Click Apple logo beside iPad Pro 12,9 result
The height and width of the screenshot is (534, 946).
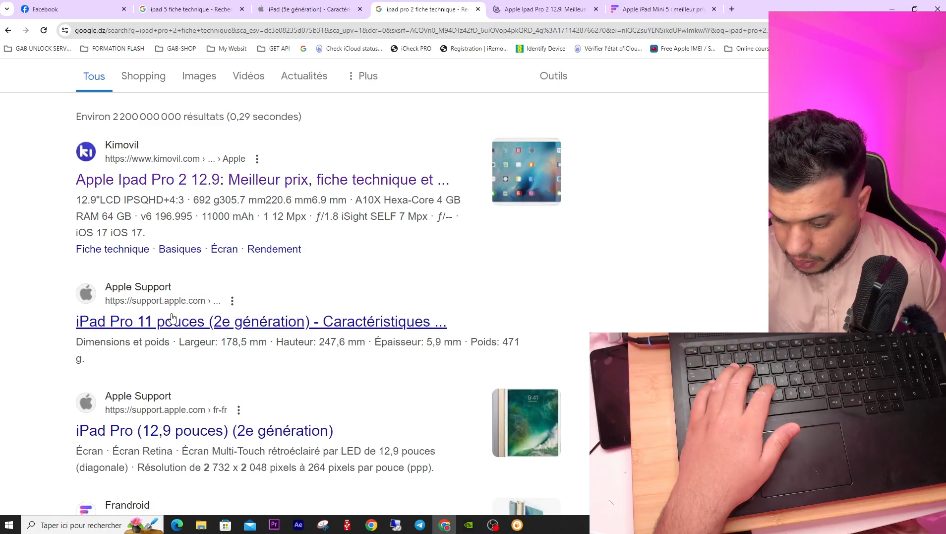pyautogui.click(x=86, y=403)
